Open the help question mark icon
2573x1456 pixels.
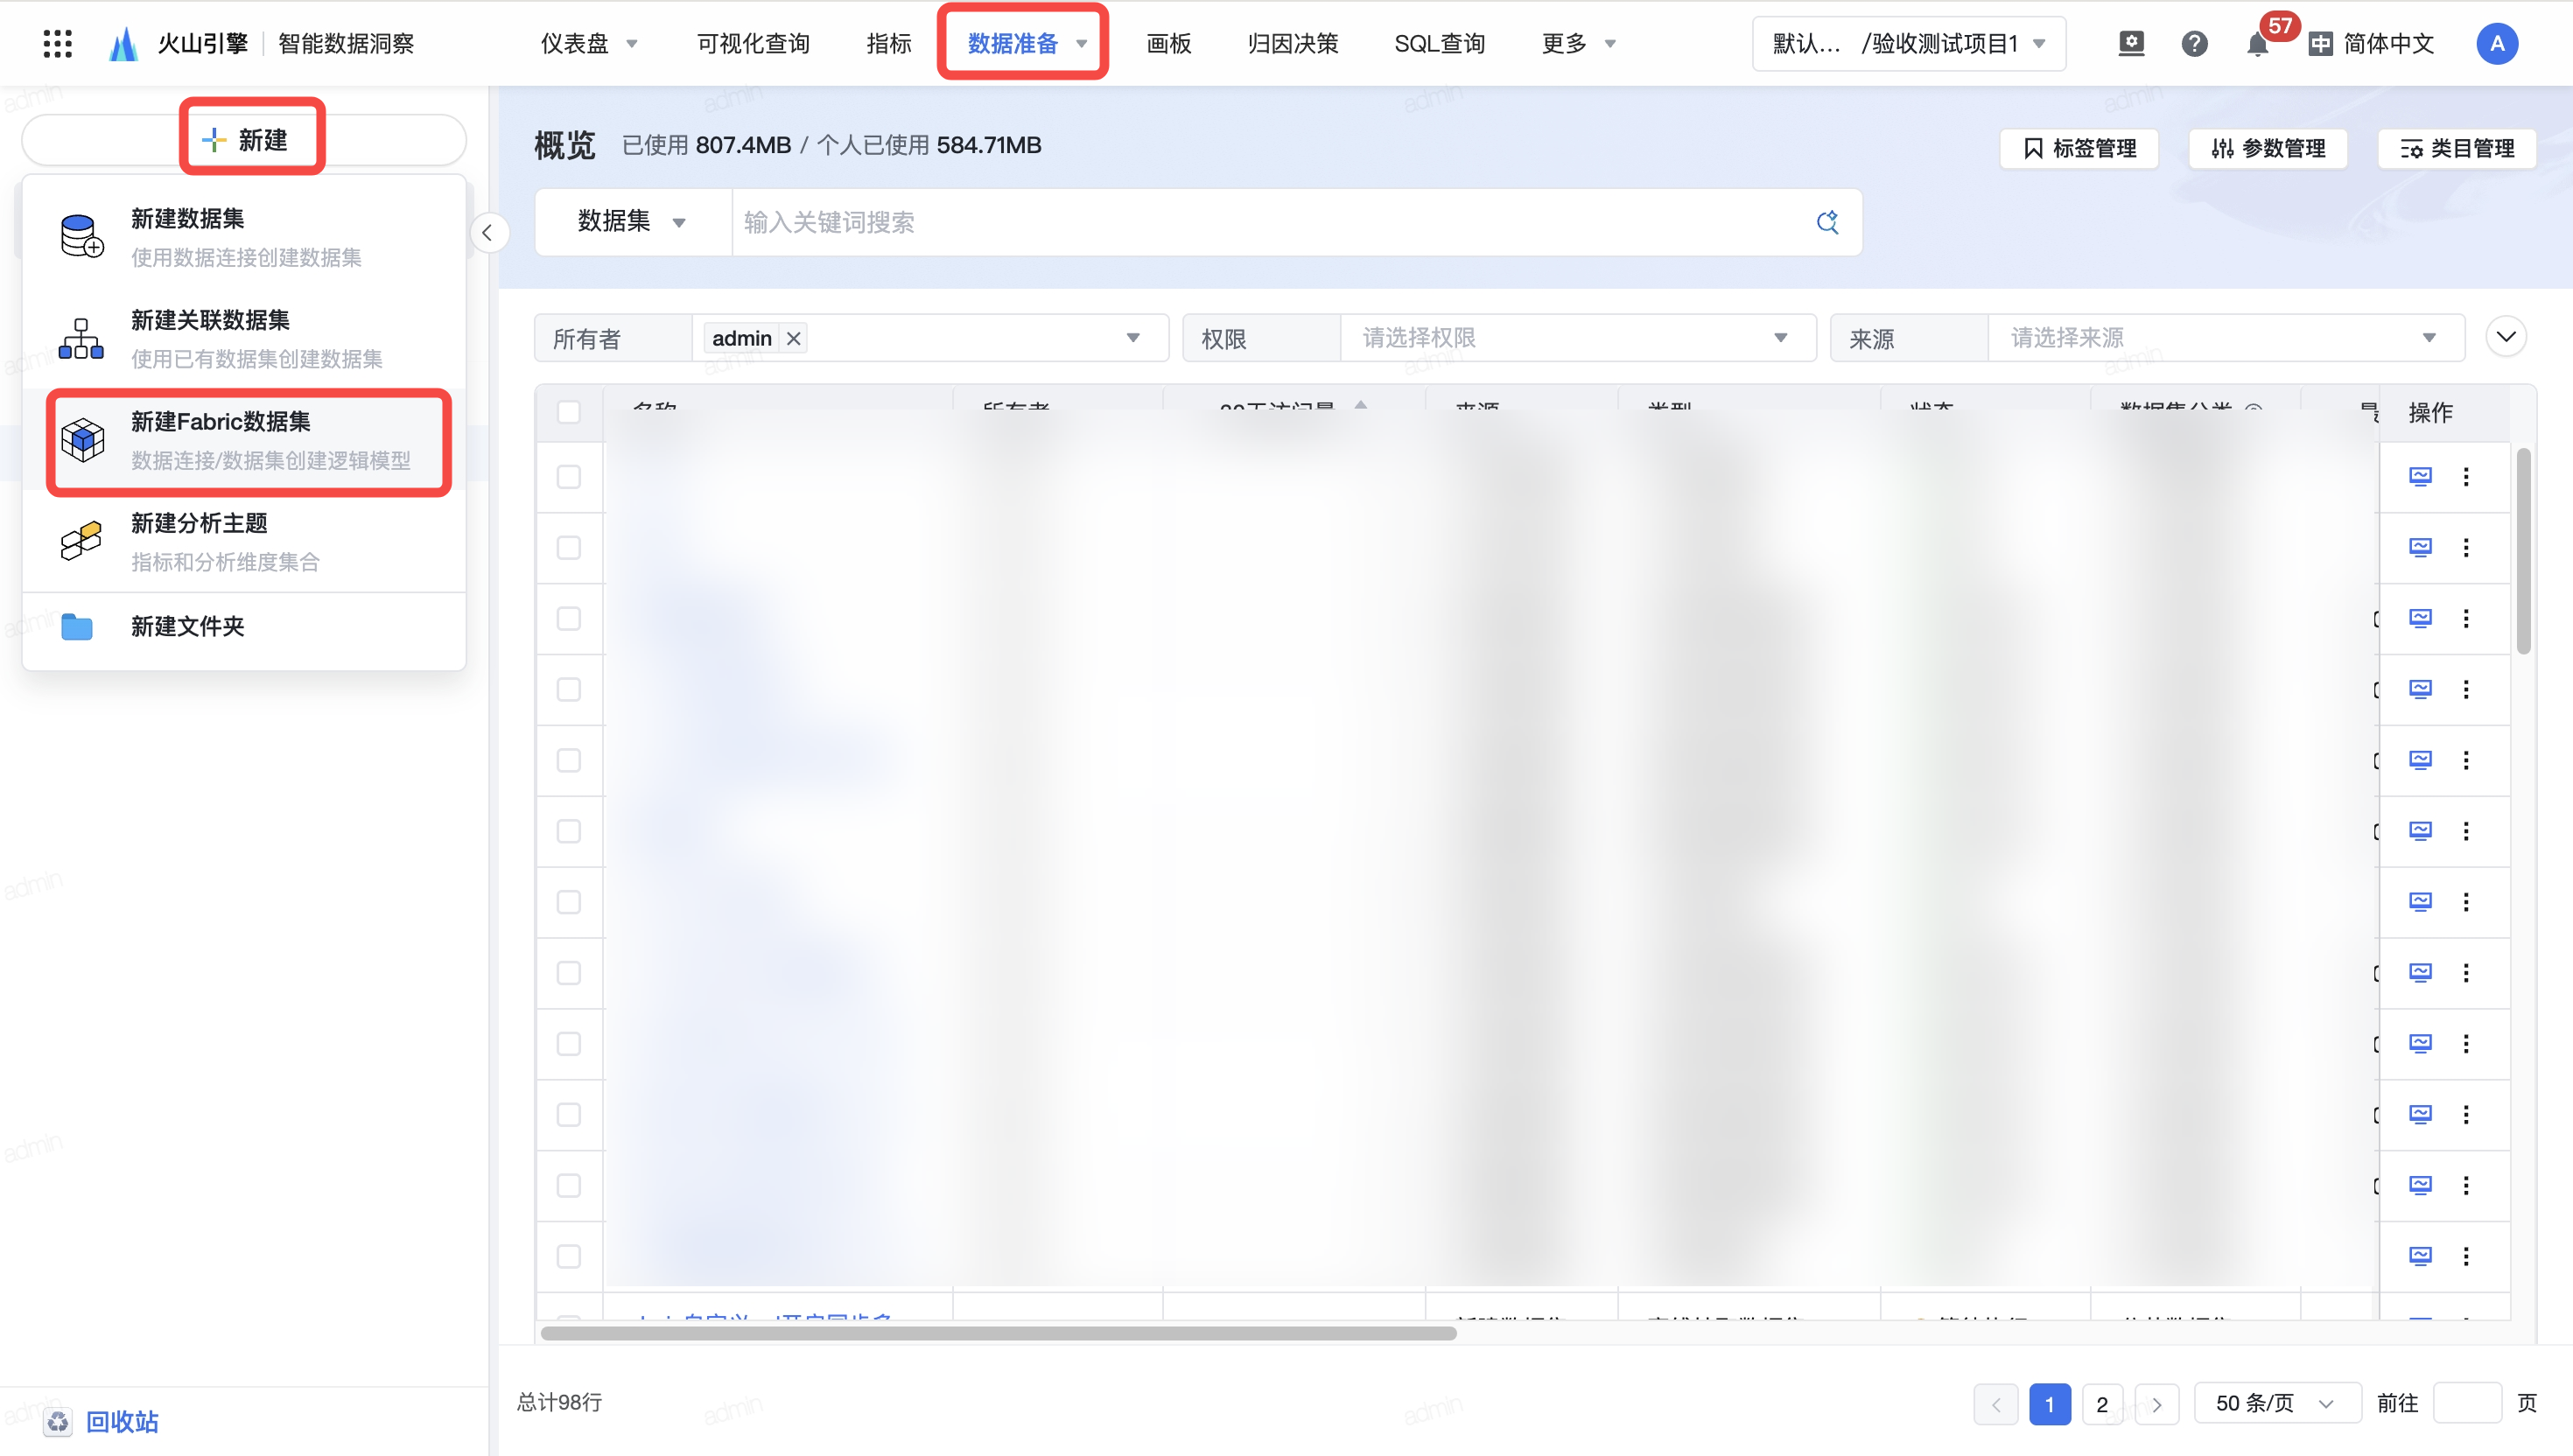[x=2194, y=43]
